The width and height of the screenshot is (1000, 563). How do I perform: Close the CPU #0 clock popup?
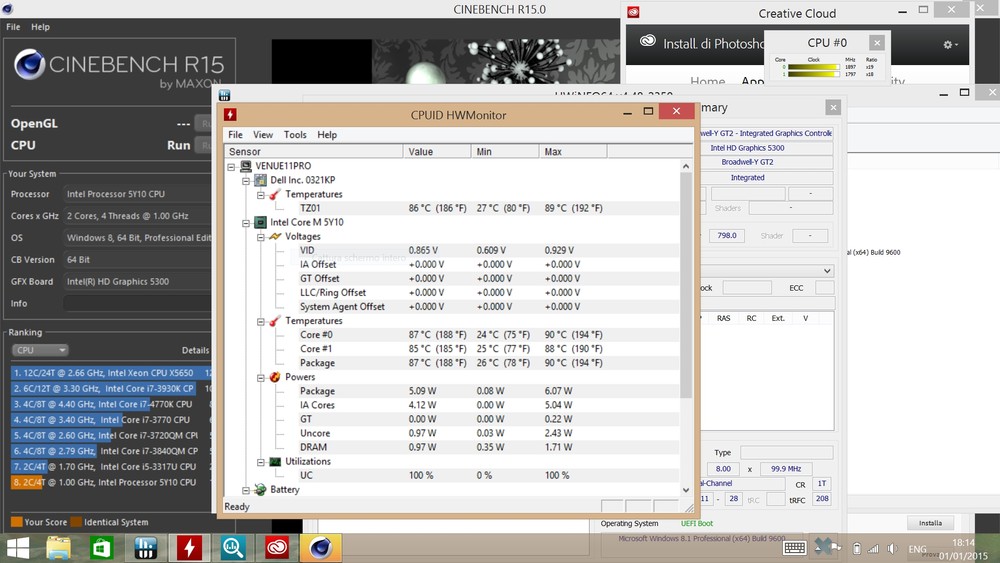[877, 43]
